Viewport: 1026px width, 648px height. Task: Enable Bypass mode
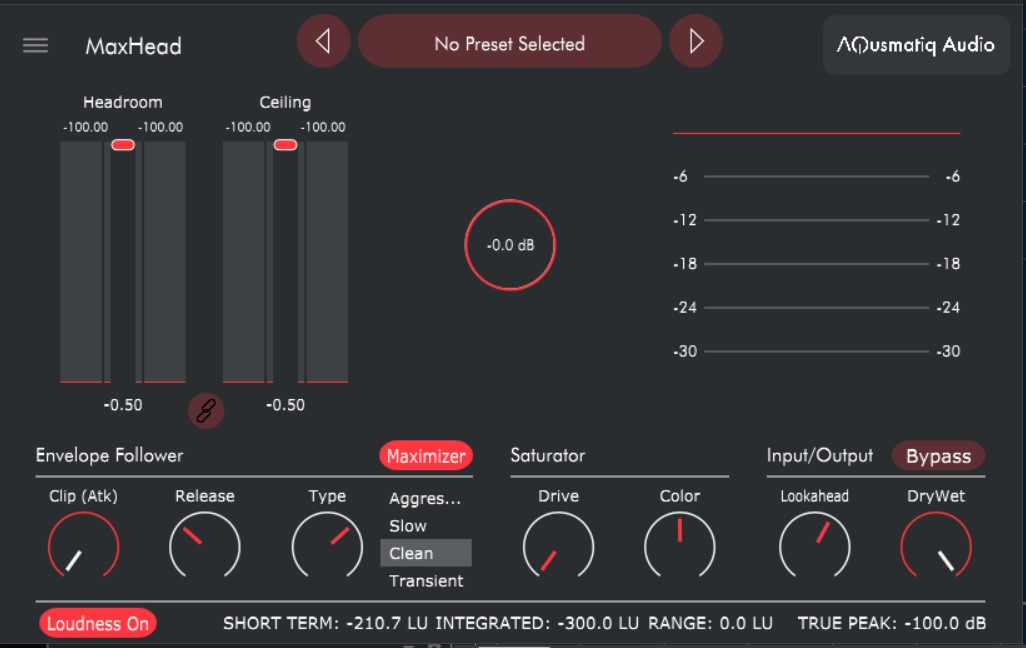click(x=938, y=456)
